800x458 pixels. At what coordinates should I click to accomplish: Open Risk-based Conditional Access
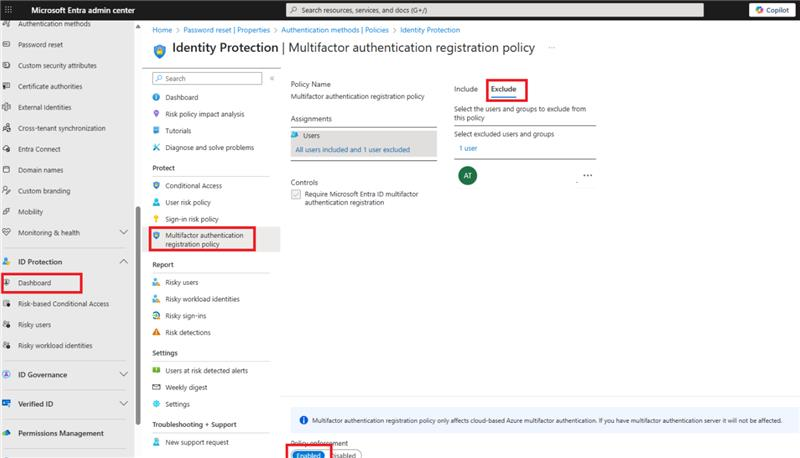(63, 304)
